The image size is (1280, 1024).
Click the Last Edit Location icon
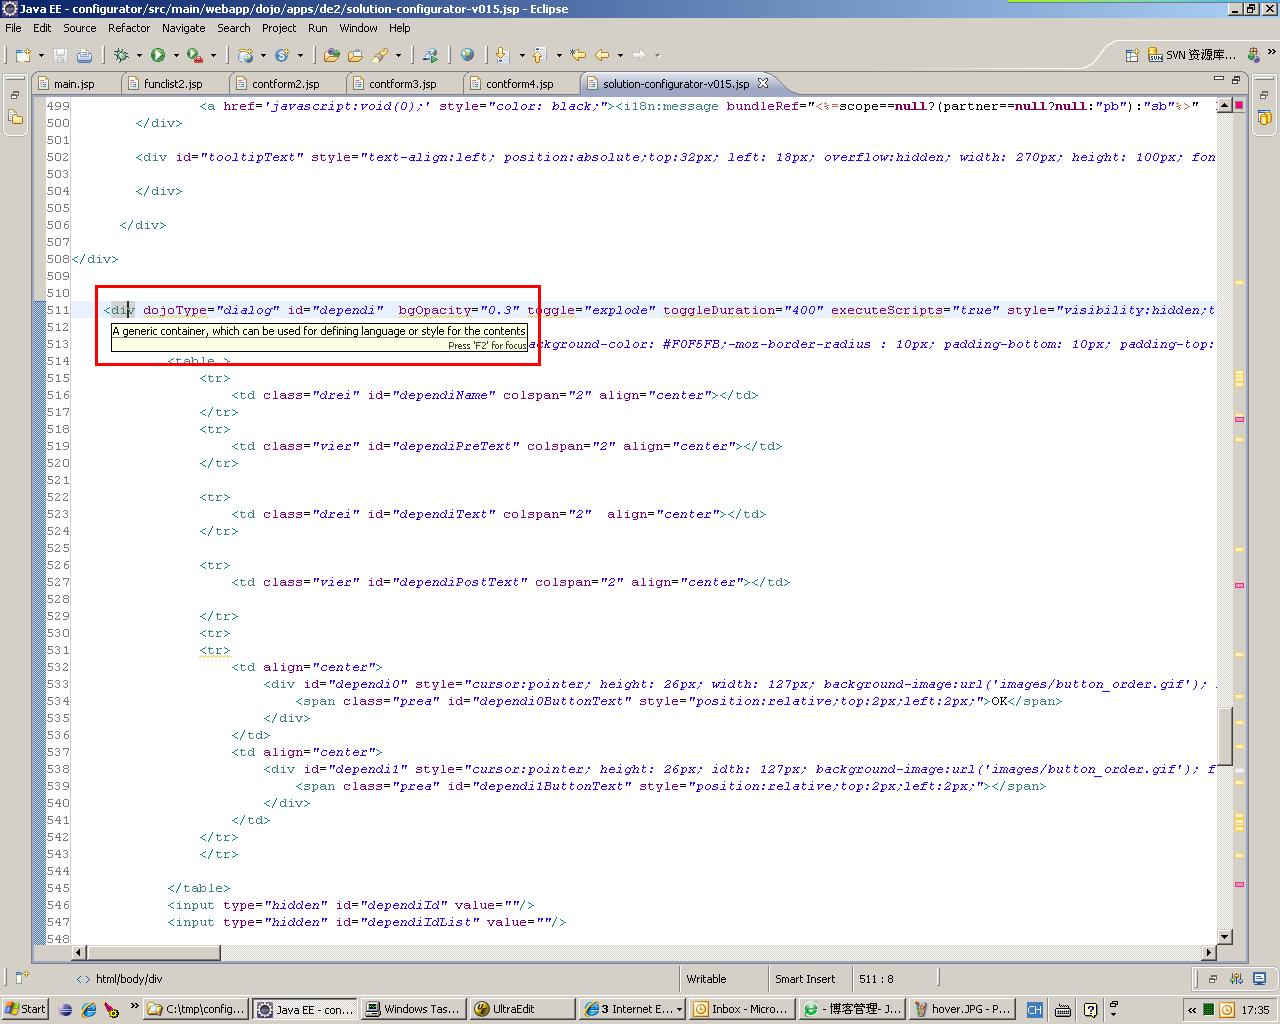578,55
